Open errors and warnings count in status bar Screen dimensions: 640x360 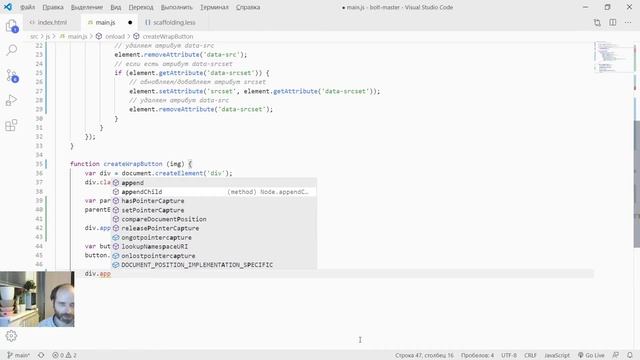pyautogui.click(x=64, y=355)
